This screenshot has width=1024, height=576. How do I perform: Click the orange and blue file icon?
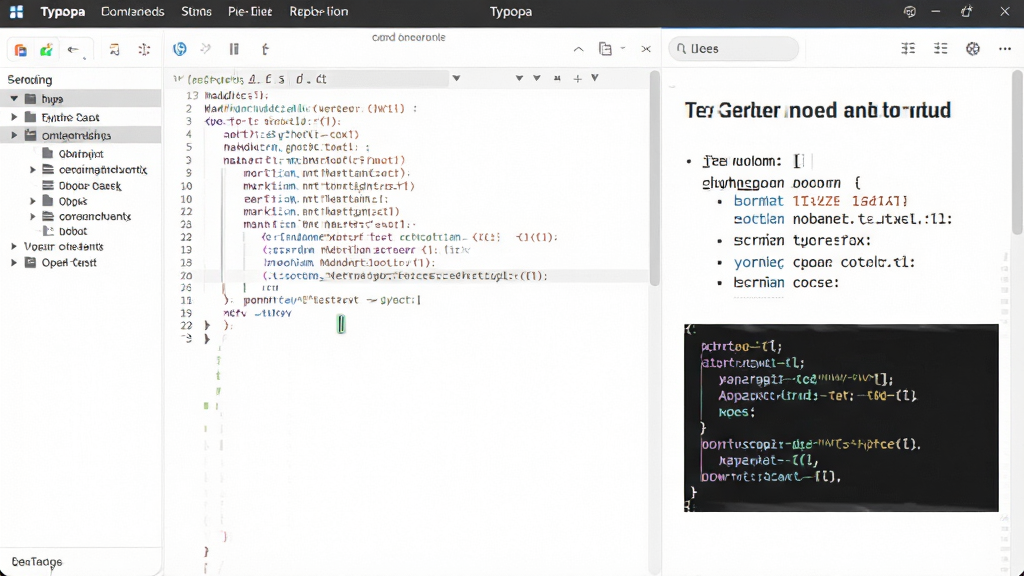pyautogui.click(x=20, y=50)
